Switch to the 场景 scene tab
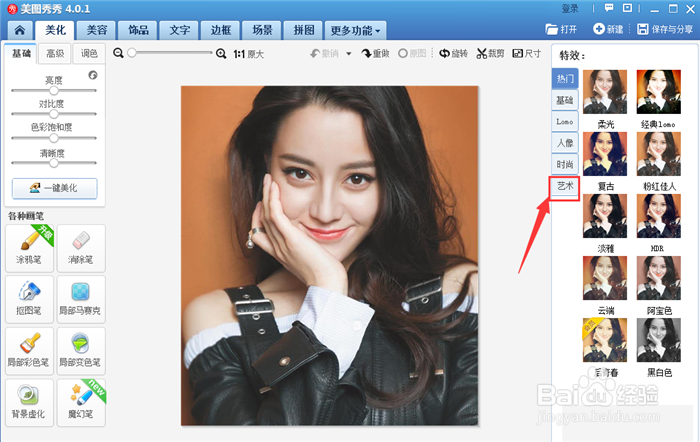 (262, 30)
